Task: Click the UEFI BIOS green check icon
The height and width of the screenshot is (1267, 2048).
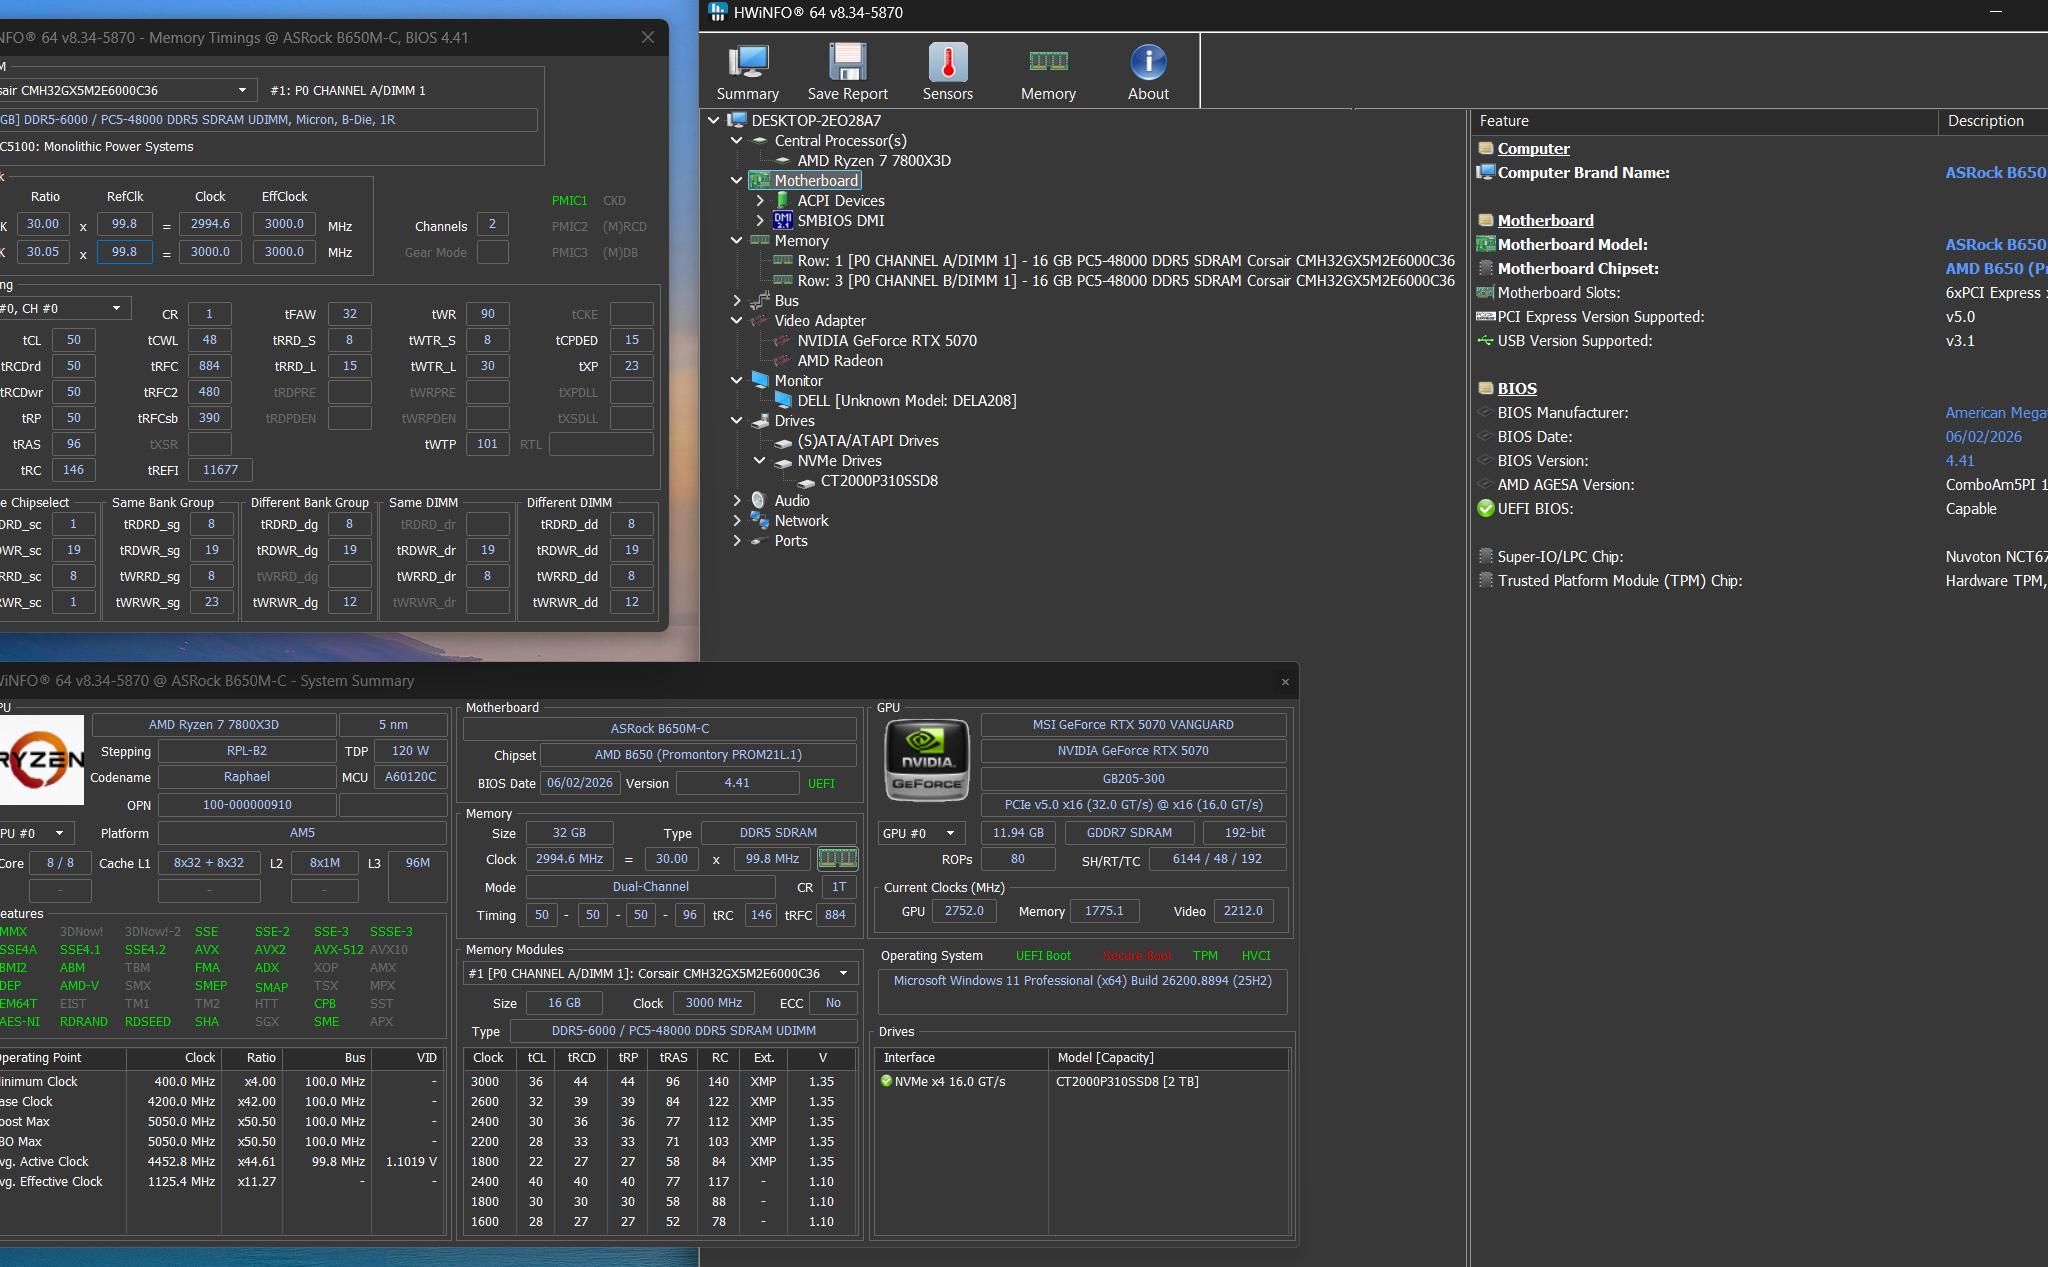Action: coord(1485,509)
